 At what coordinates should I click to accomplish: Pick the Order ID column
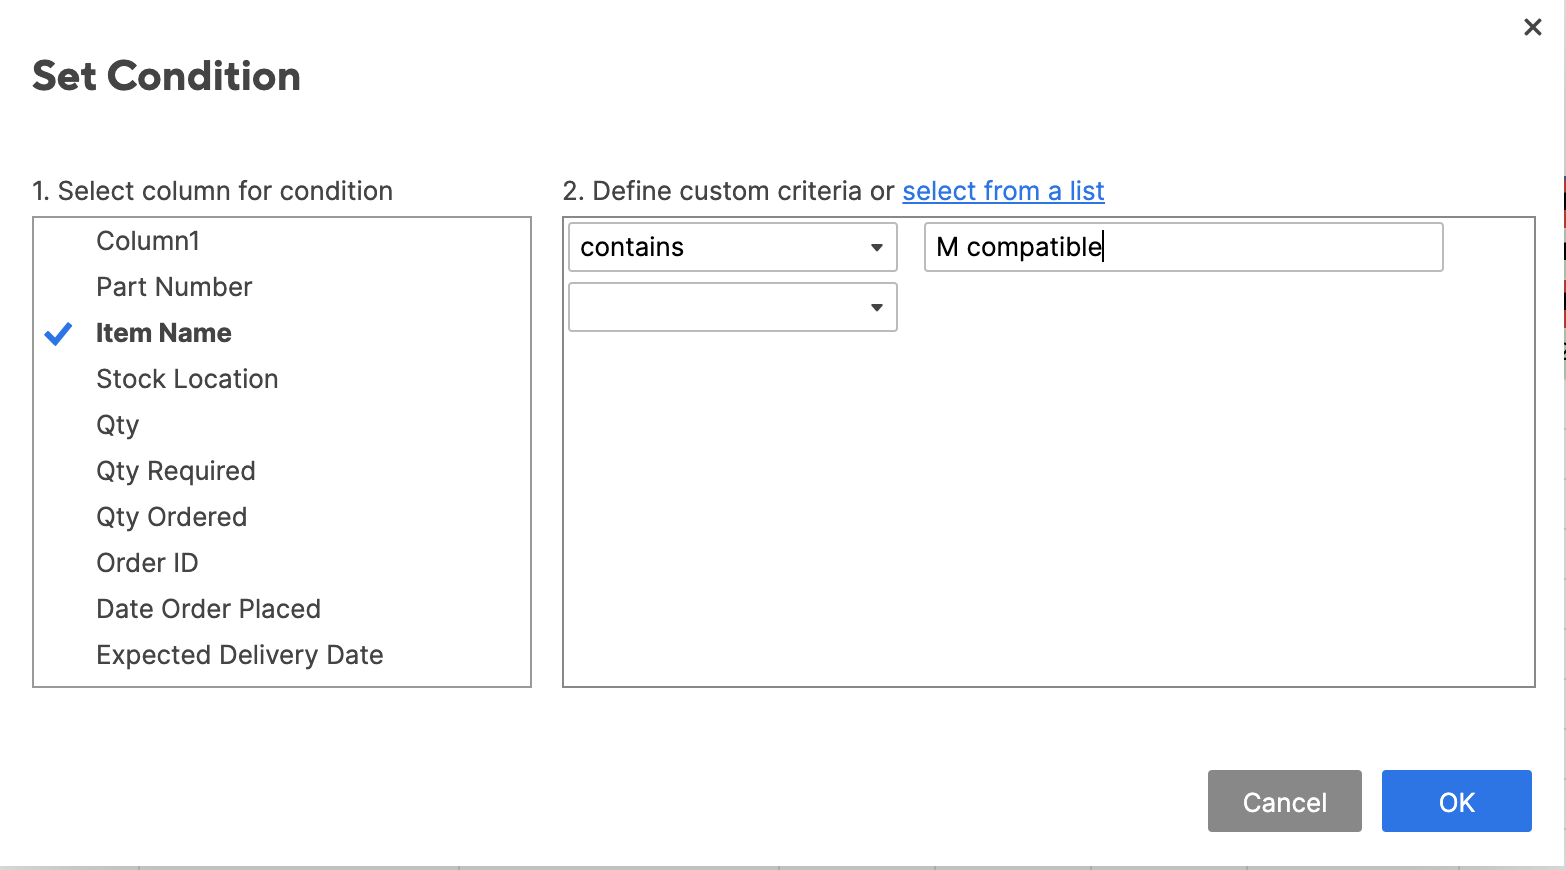click(x=147, y=563)
